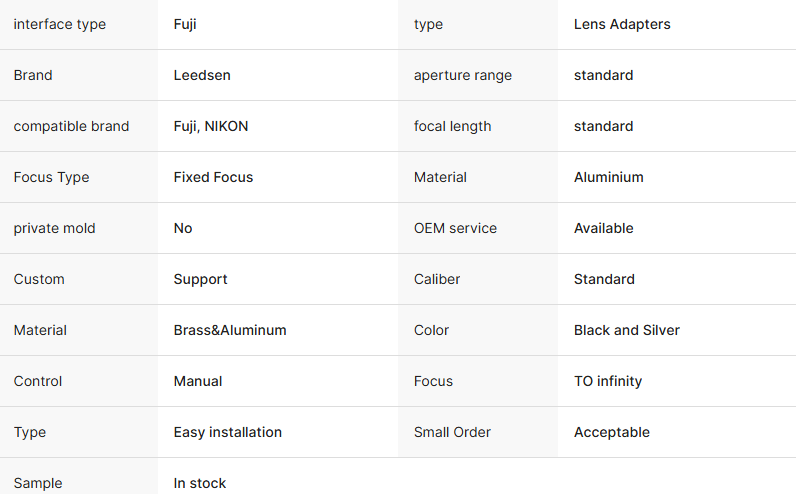796x494 pixels.
Task: Select the 'TO infinity' focus value
Action: (x=608, y=381)
